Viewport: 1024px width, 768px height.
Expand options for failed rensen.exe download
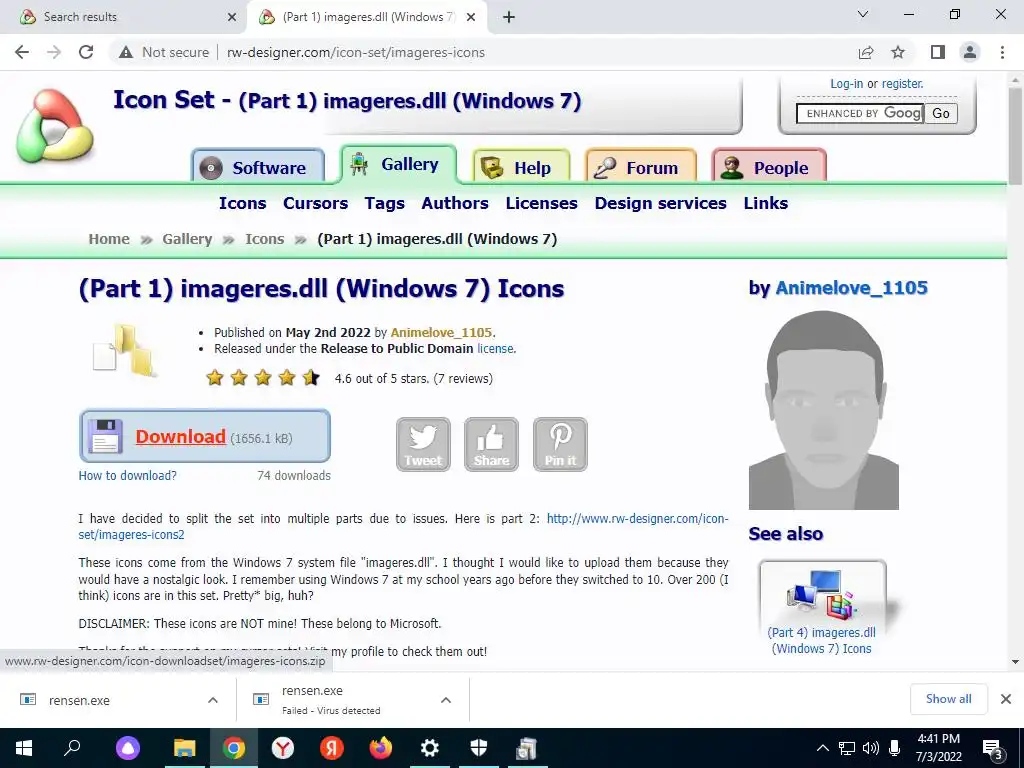click(446, 700)
